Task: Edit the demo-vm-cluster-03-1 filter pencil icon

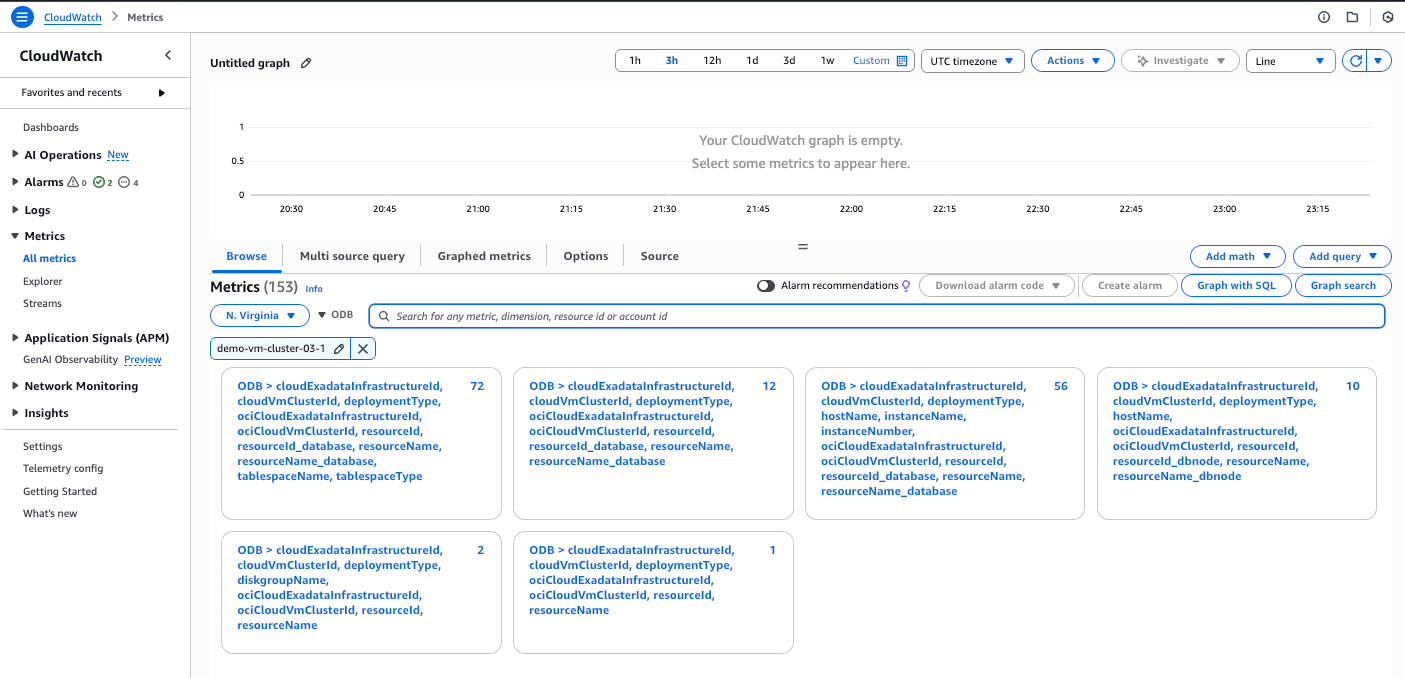Action: 340,348
